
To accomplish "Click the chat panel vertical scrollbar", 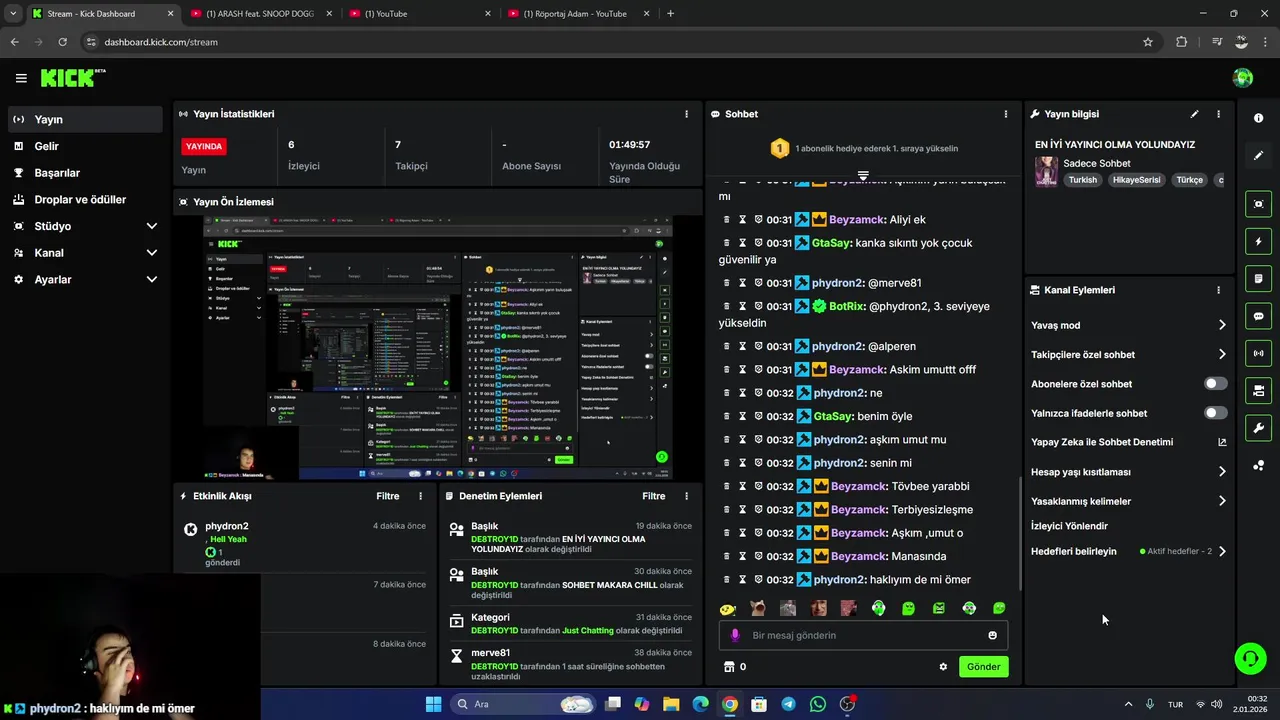I will (1019, 535).
